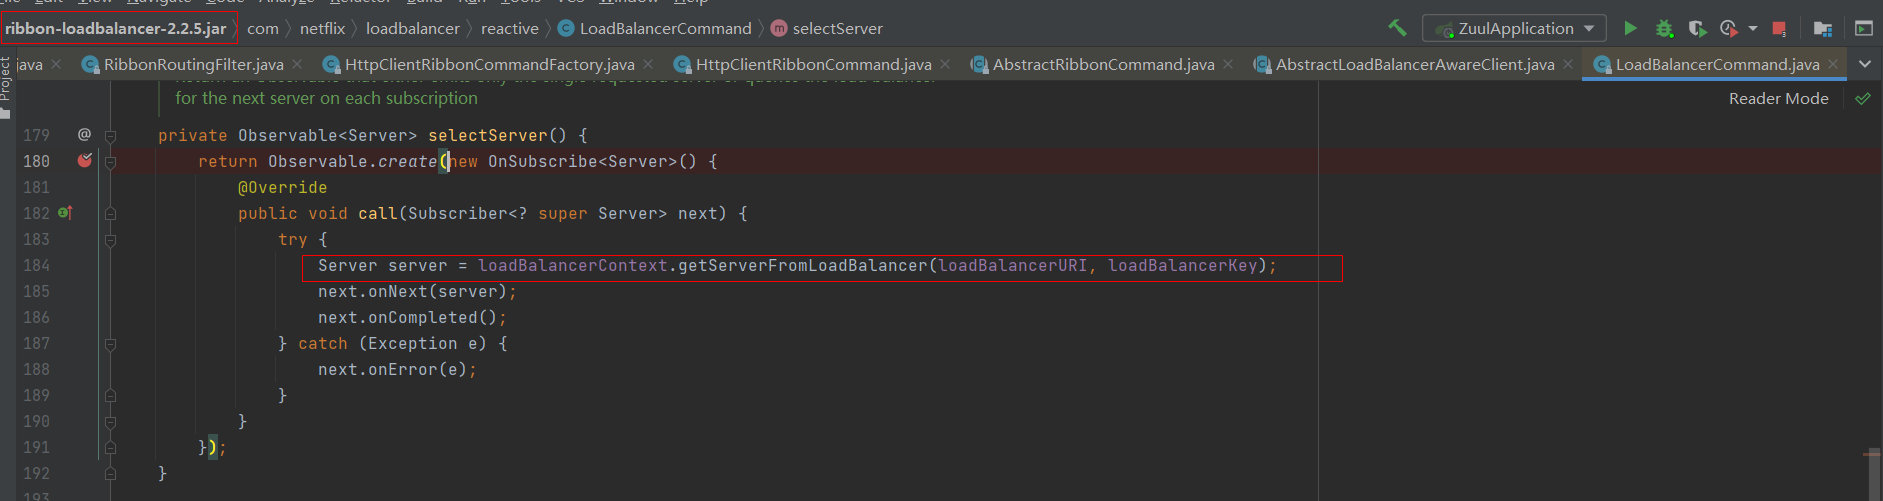This screenshot has width=1883, height=501.
Task: Click the reactive breadcrumb
Action: (x=510, y=28)
